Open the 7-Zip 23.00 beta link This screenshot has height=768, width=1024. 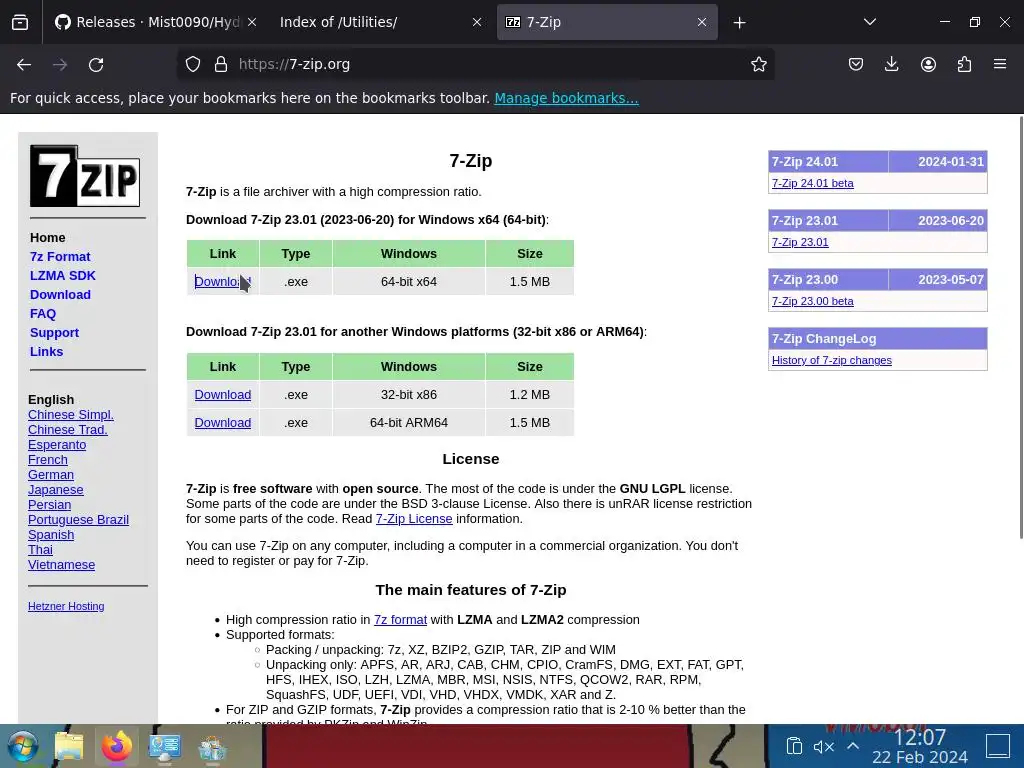click(812, 301)
